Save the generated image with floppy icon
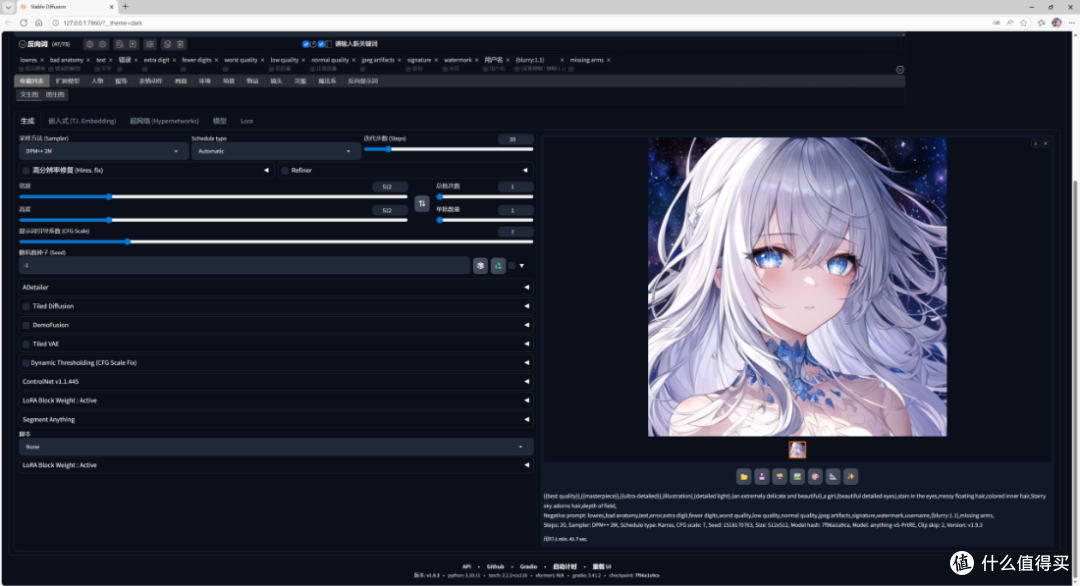The width and height of the screenshot is (1080, 586). 762,477
